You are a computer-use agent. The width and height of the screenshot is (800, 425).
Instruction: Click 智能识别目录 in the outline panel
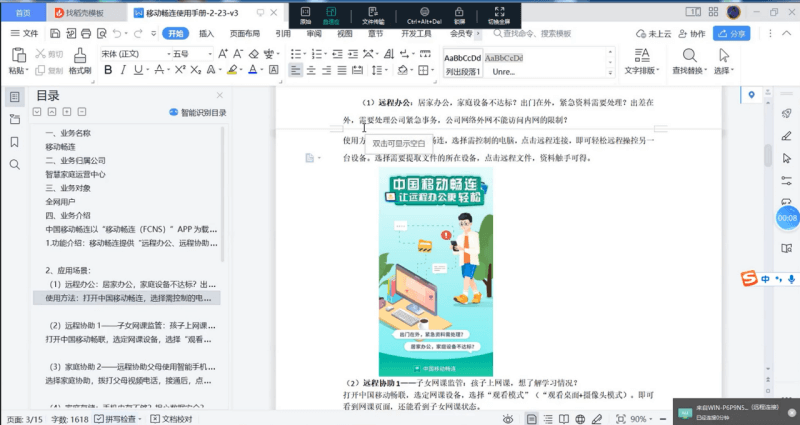[x=197, y=113]
